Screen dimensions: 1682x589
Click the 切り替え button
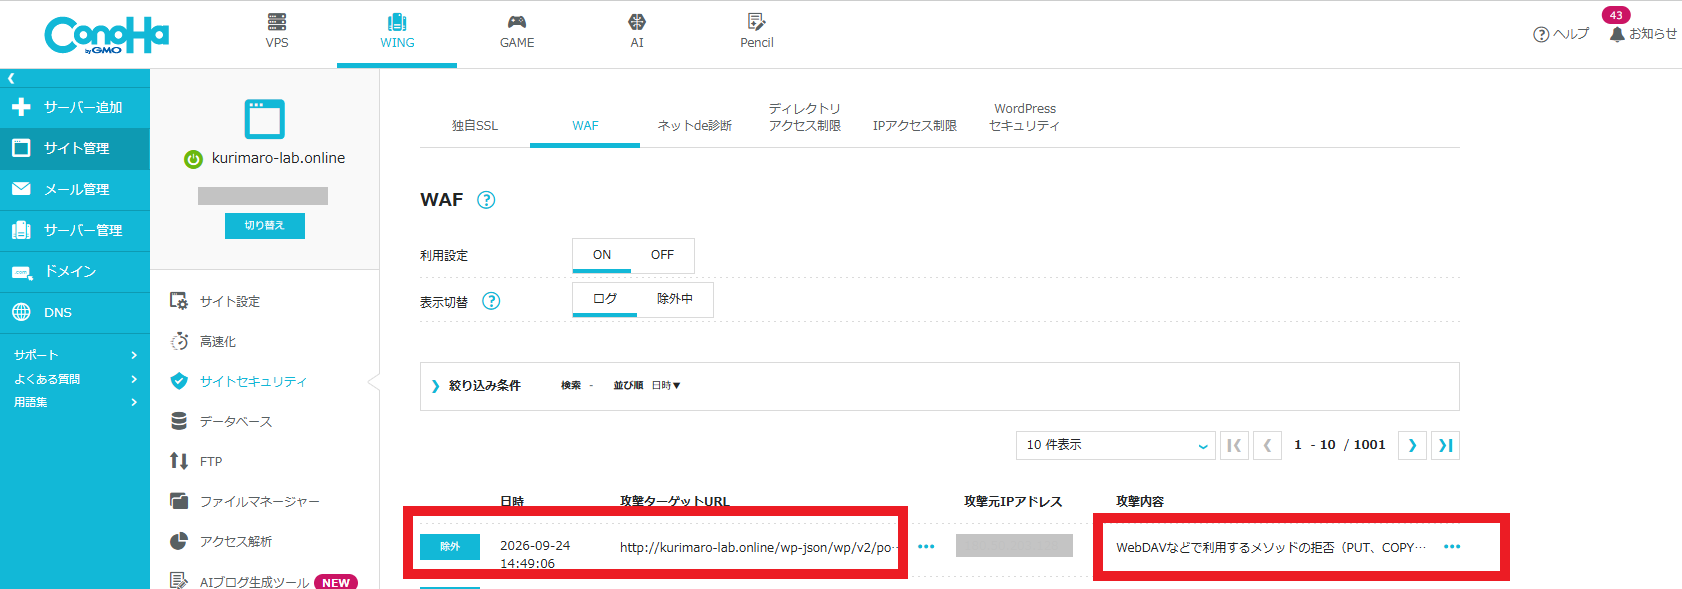click(265, 226)
